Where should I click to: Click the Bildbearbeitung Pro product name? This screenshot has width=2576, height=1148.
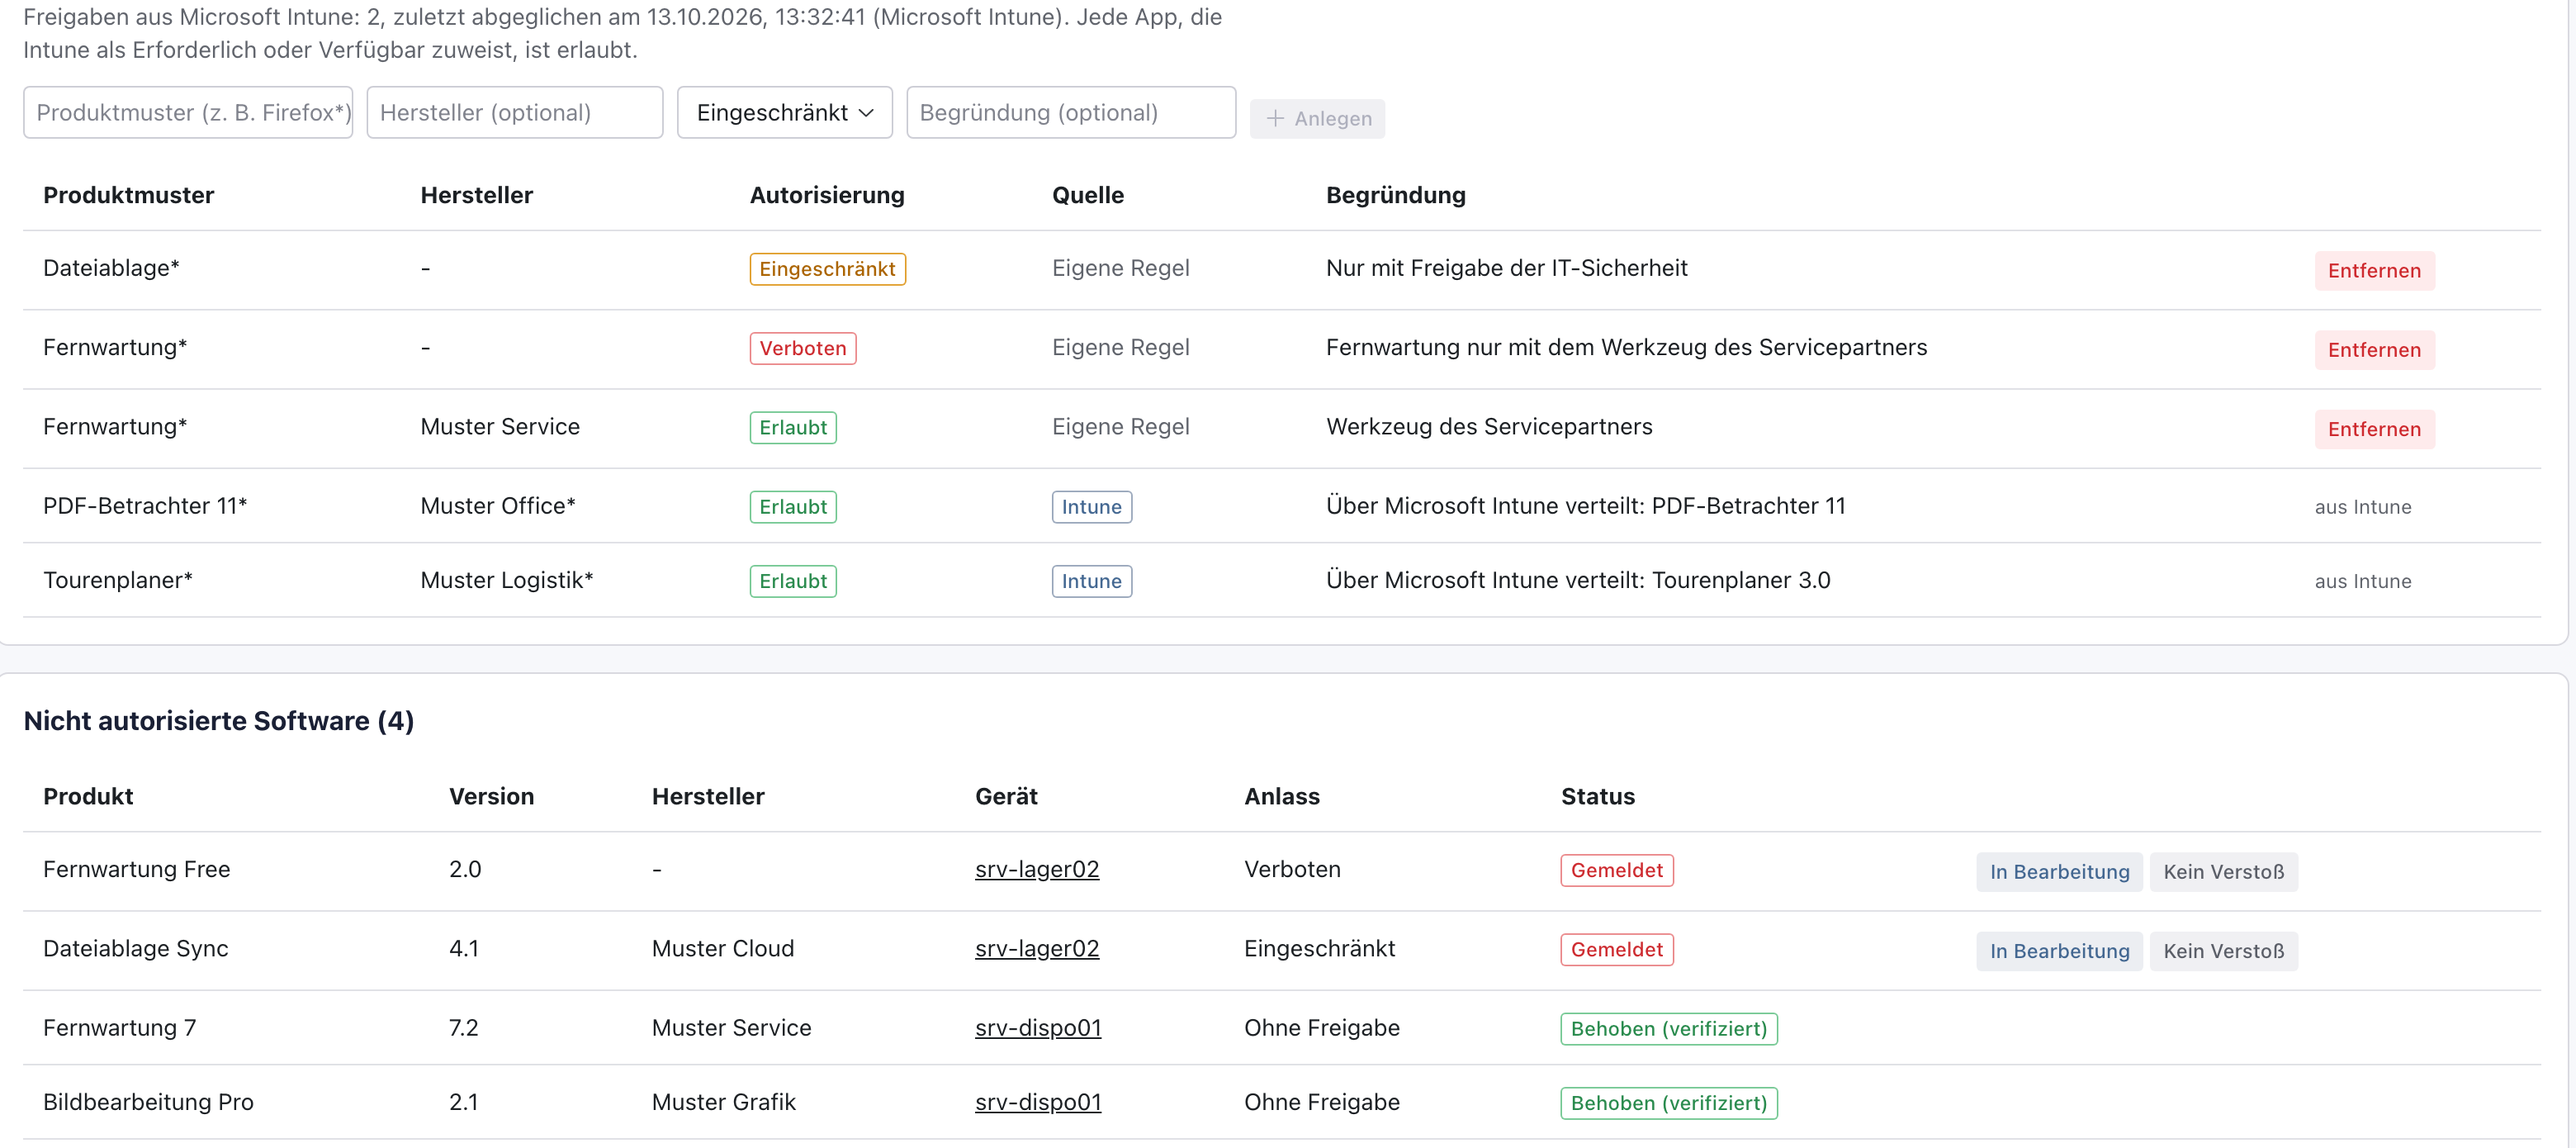point(148,1101)
